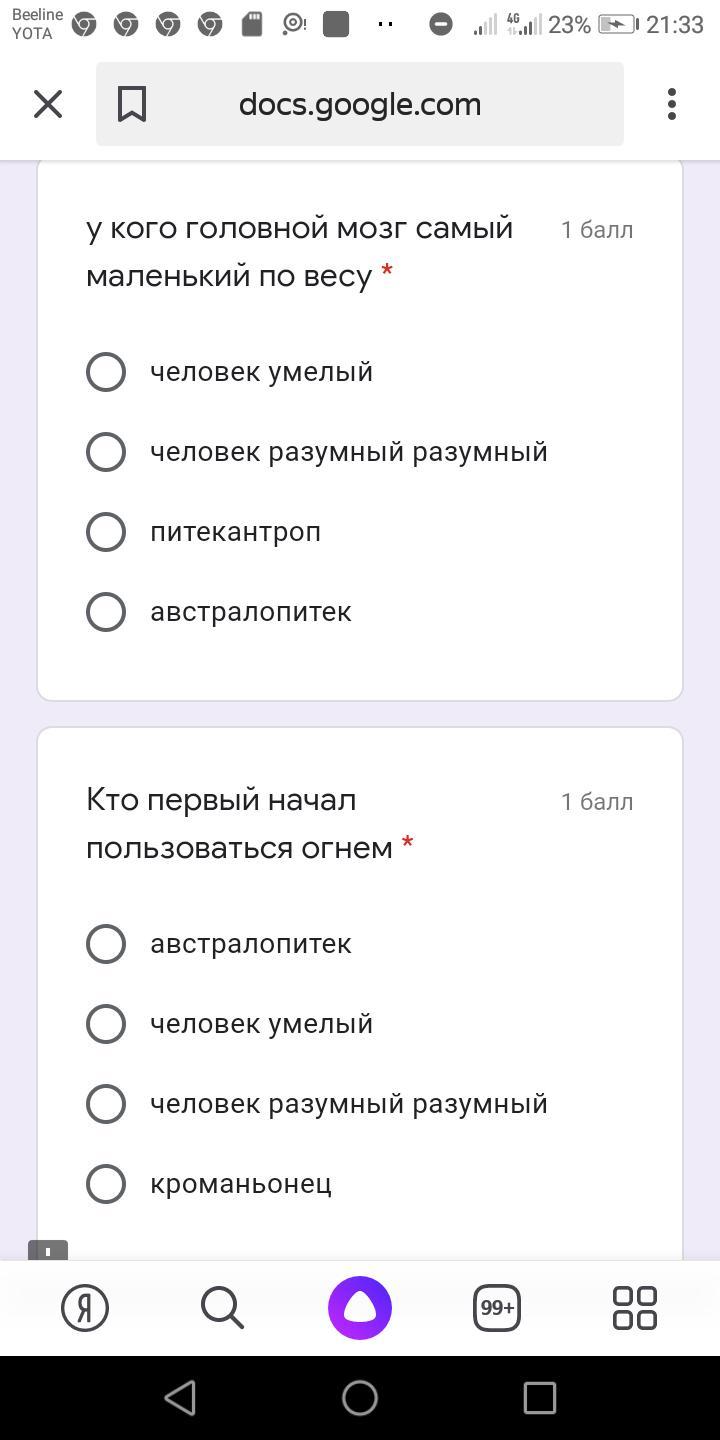Select 'человек умелый' for brain weight question
Image resolution: width=720 pixels, height=1440 pixels.
[106, 372]
